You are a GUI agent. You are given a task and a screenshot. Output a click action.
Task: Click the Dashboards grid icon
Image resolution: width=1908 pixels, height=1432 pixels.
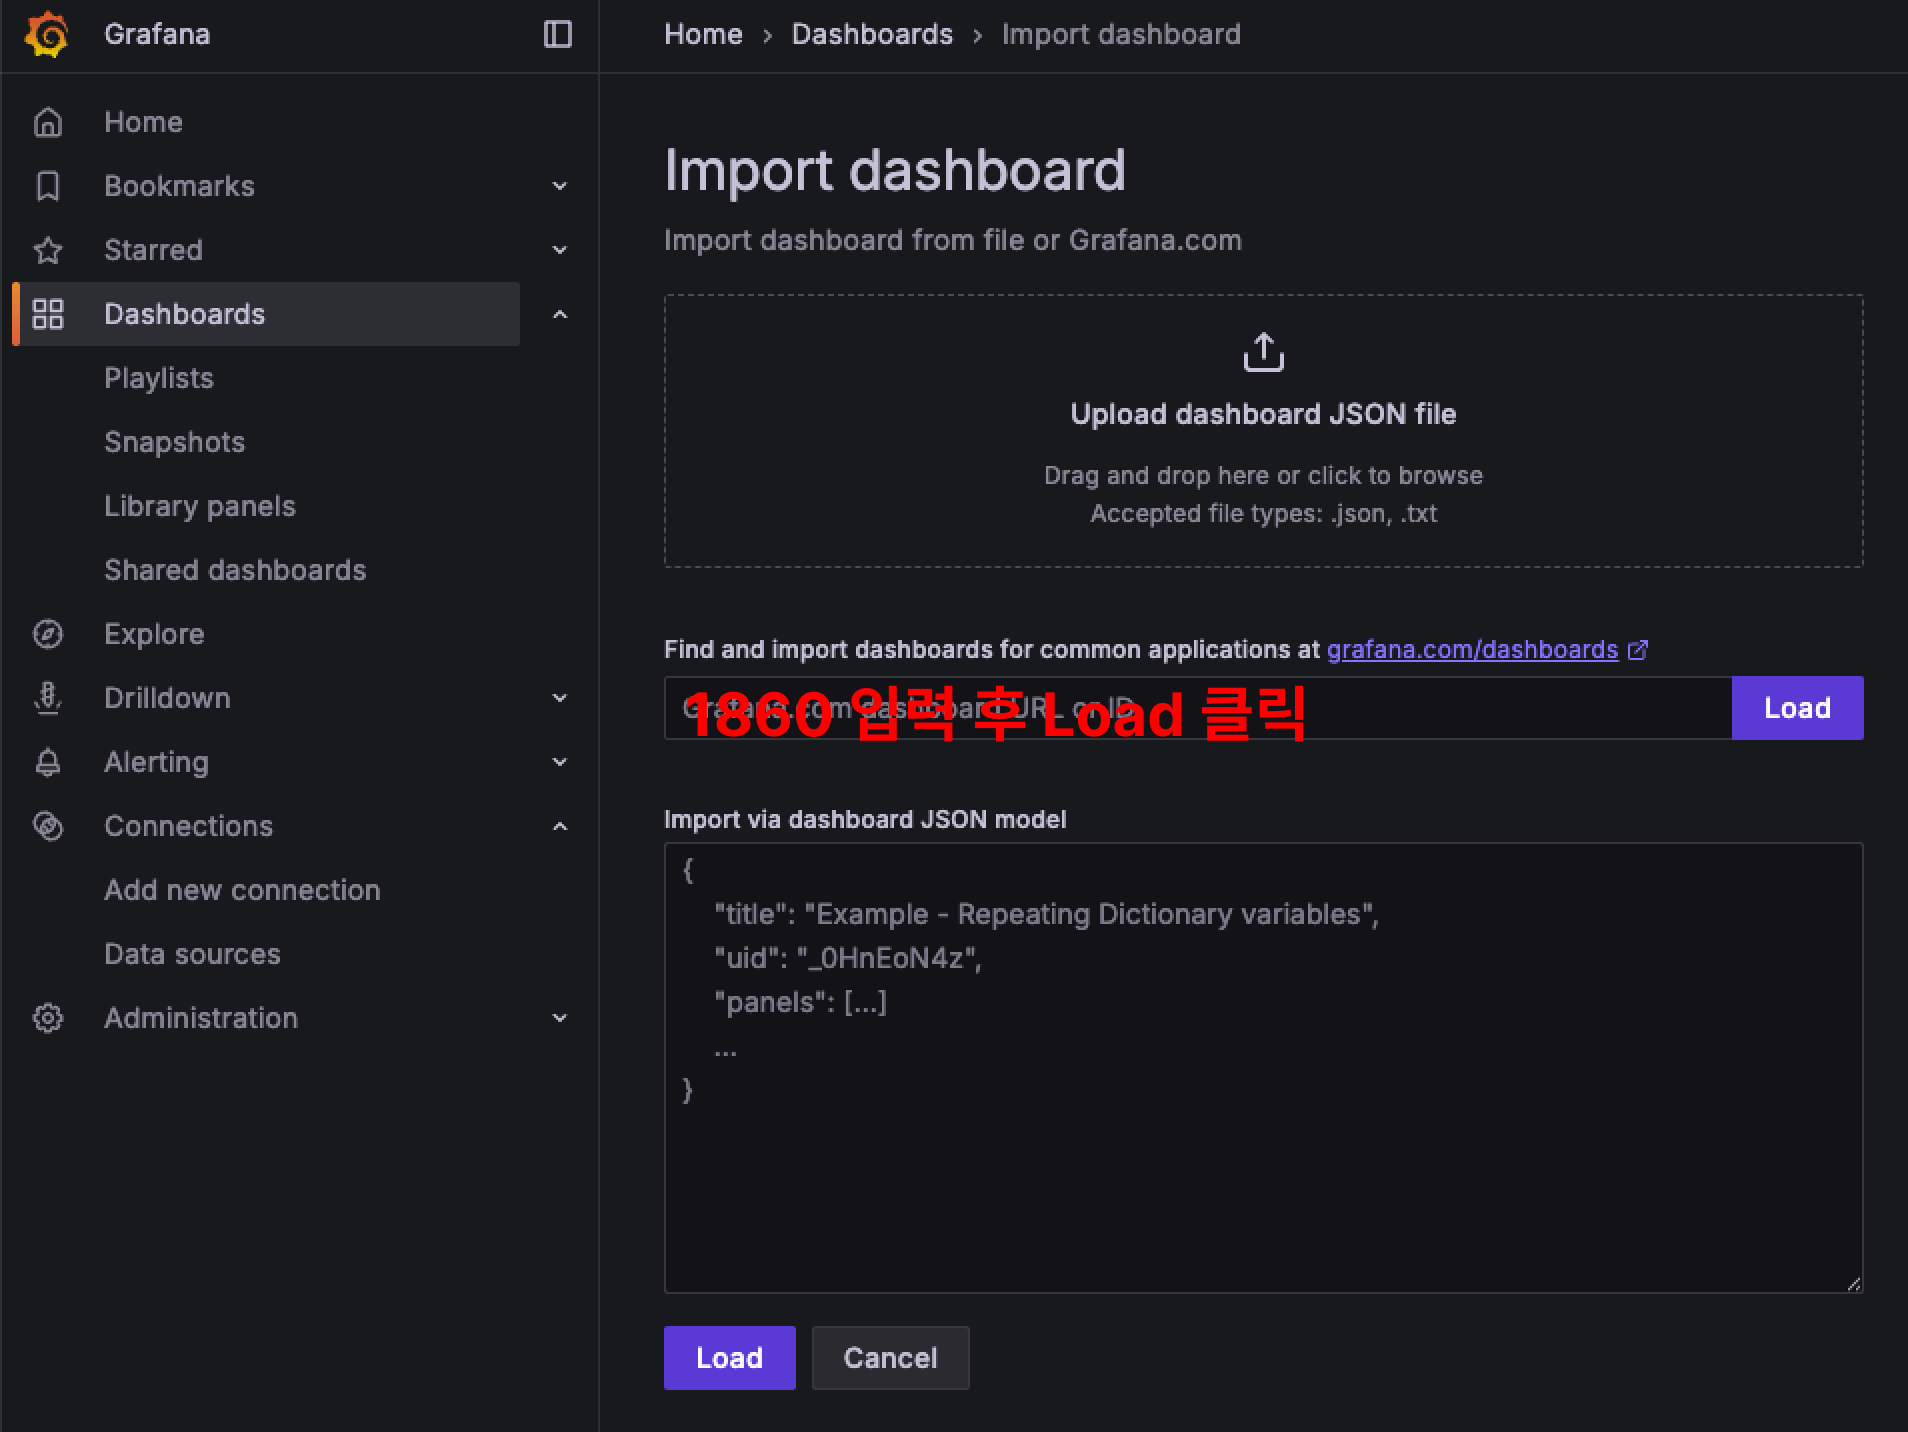(x=48, y=314)
